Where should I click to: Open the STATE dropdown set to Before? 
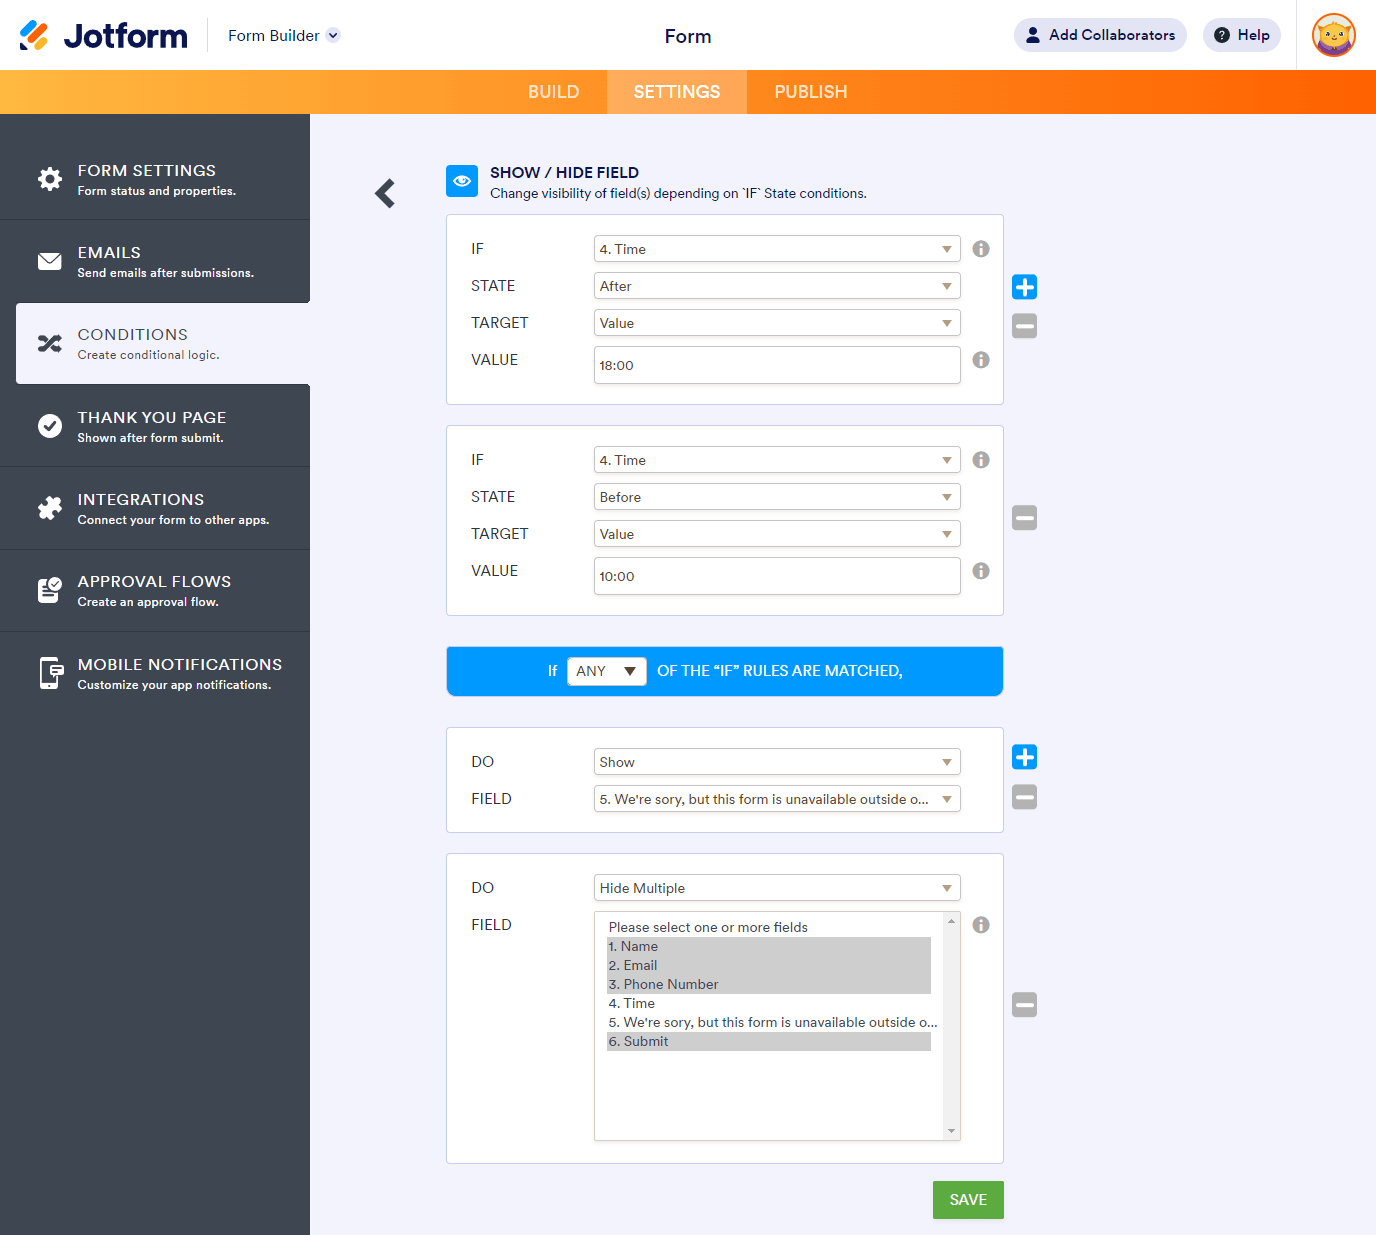tap(777, 497)
